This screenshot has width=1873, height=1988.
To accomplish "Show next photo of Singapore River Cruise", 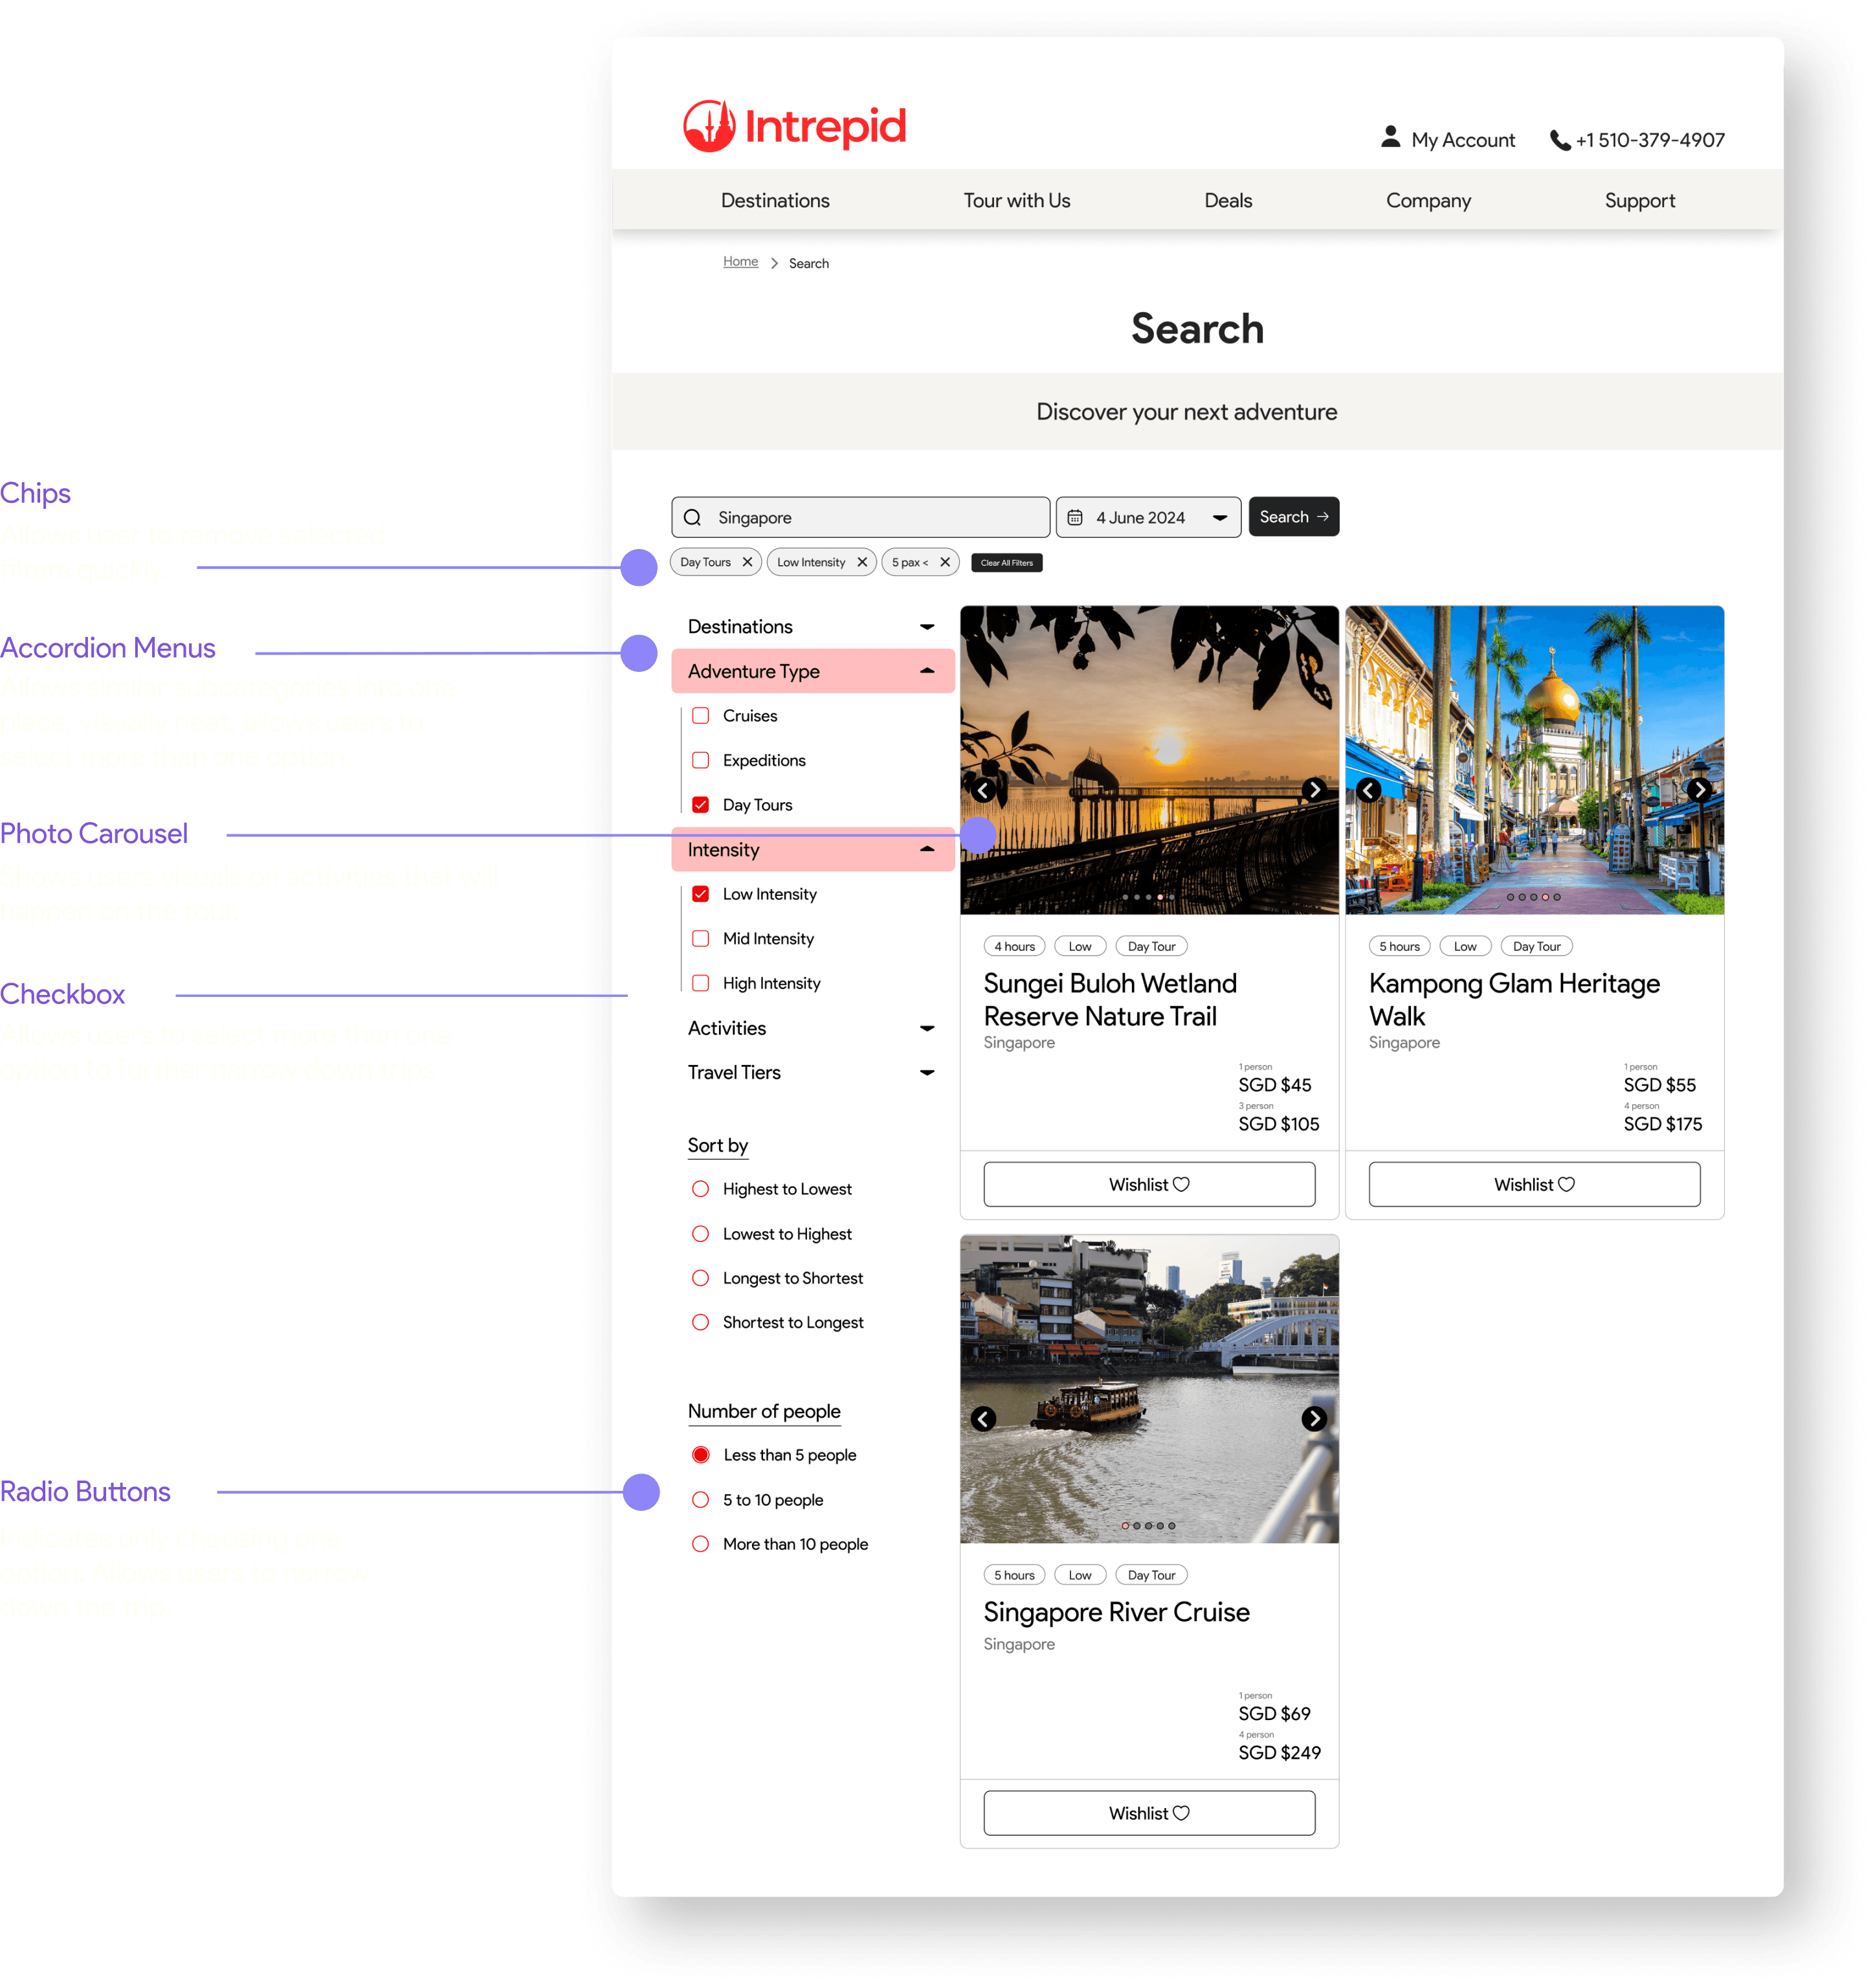I will 1314,1418.
